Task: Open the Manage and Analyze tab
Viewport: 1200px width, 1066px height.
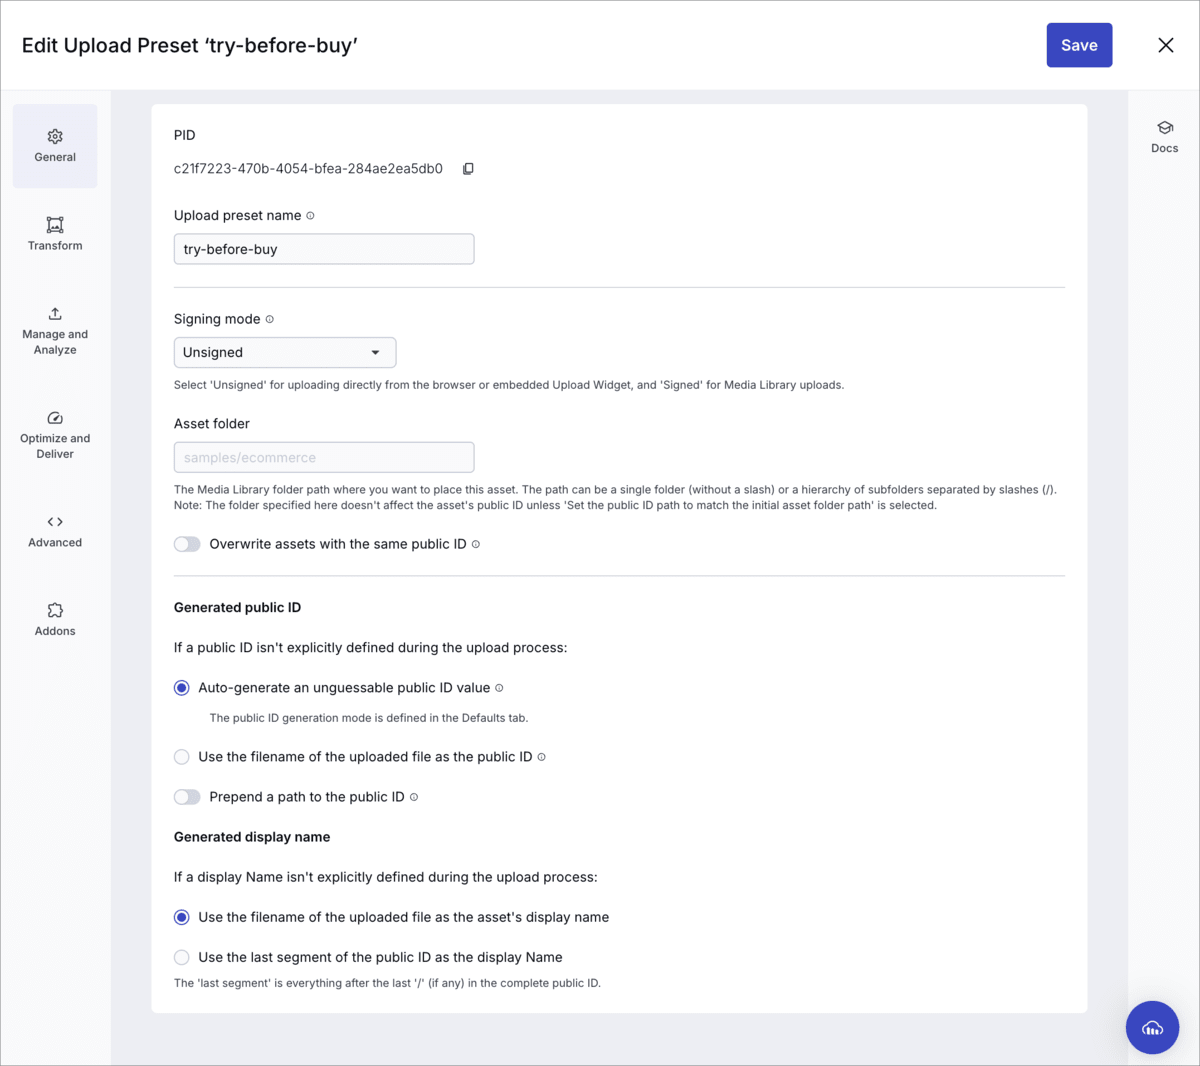Action: click(55, 331)
